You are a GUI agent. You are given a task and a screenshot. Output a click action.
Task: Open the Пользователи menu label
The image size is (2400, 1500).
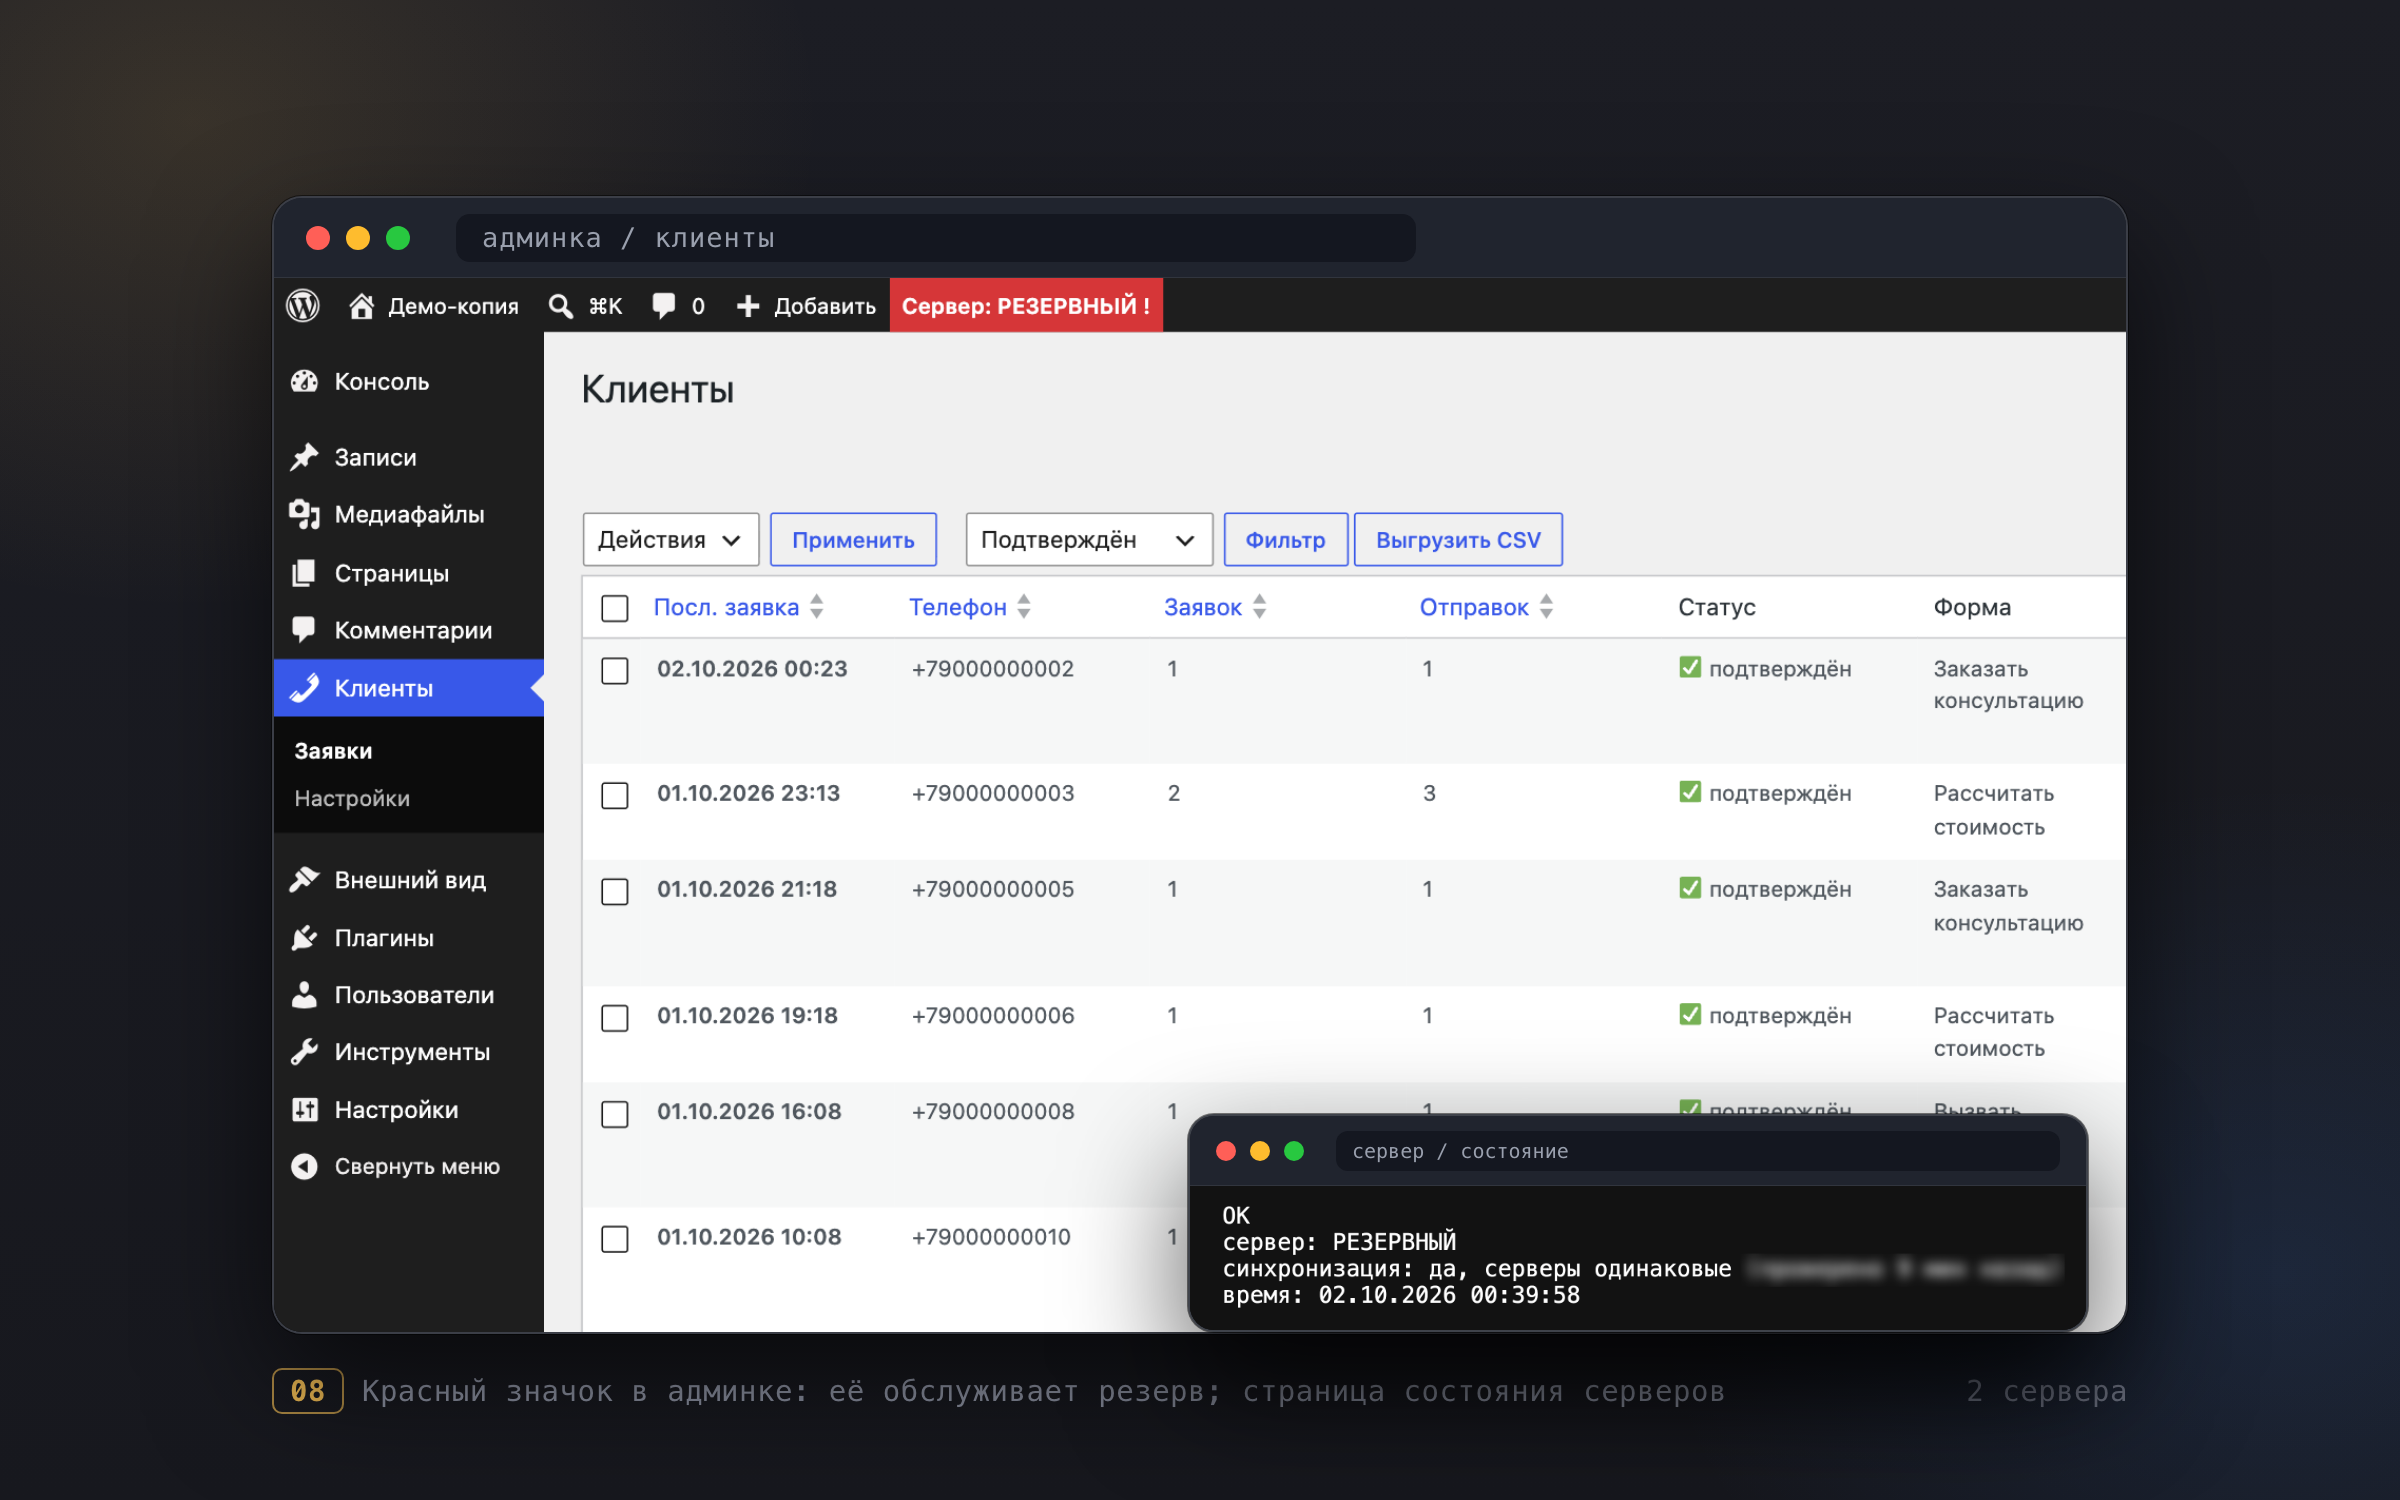pos(414,995)
